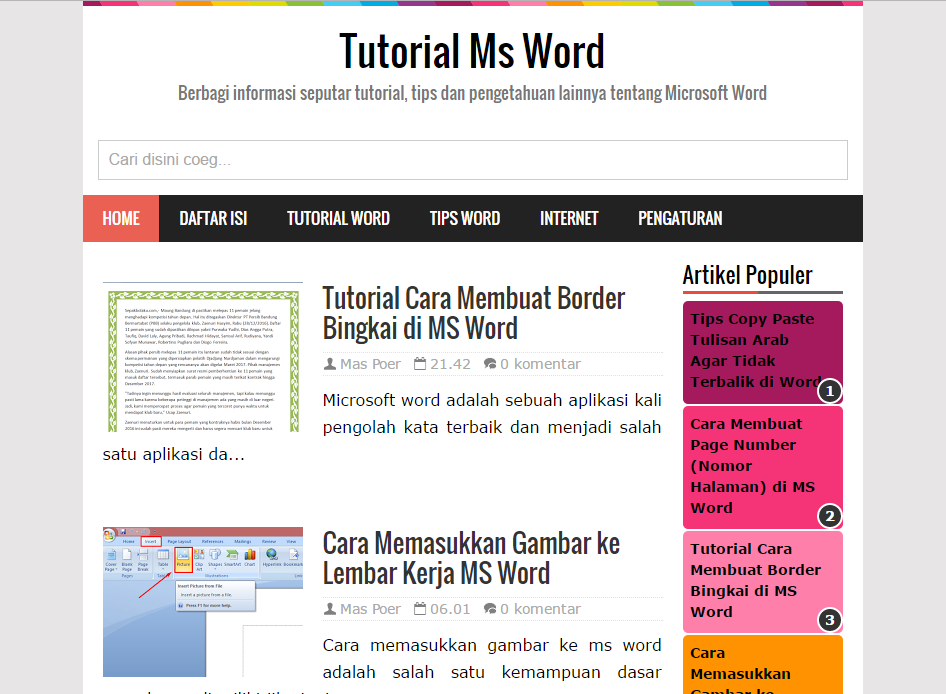Image resolution: width=946 pixels, height=694 pixels.
Task: Click the Tutorial Ms Word site title
Action: (472, 52)
